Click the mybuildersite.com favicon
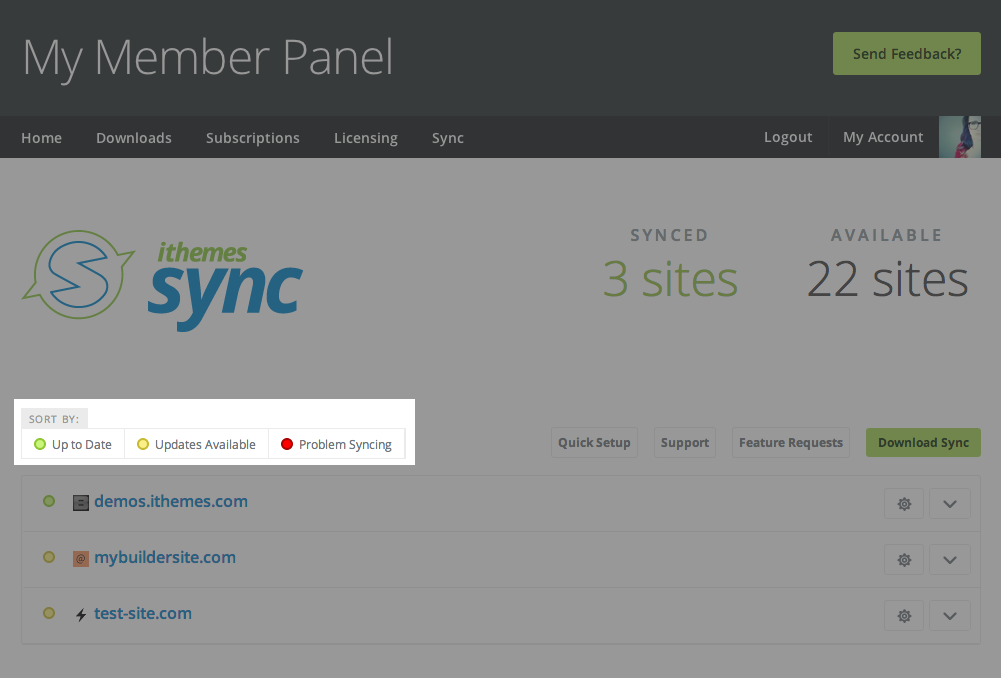This screenshot has height=678, width=1001. click(80, 559)
